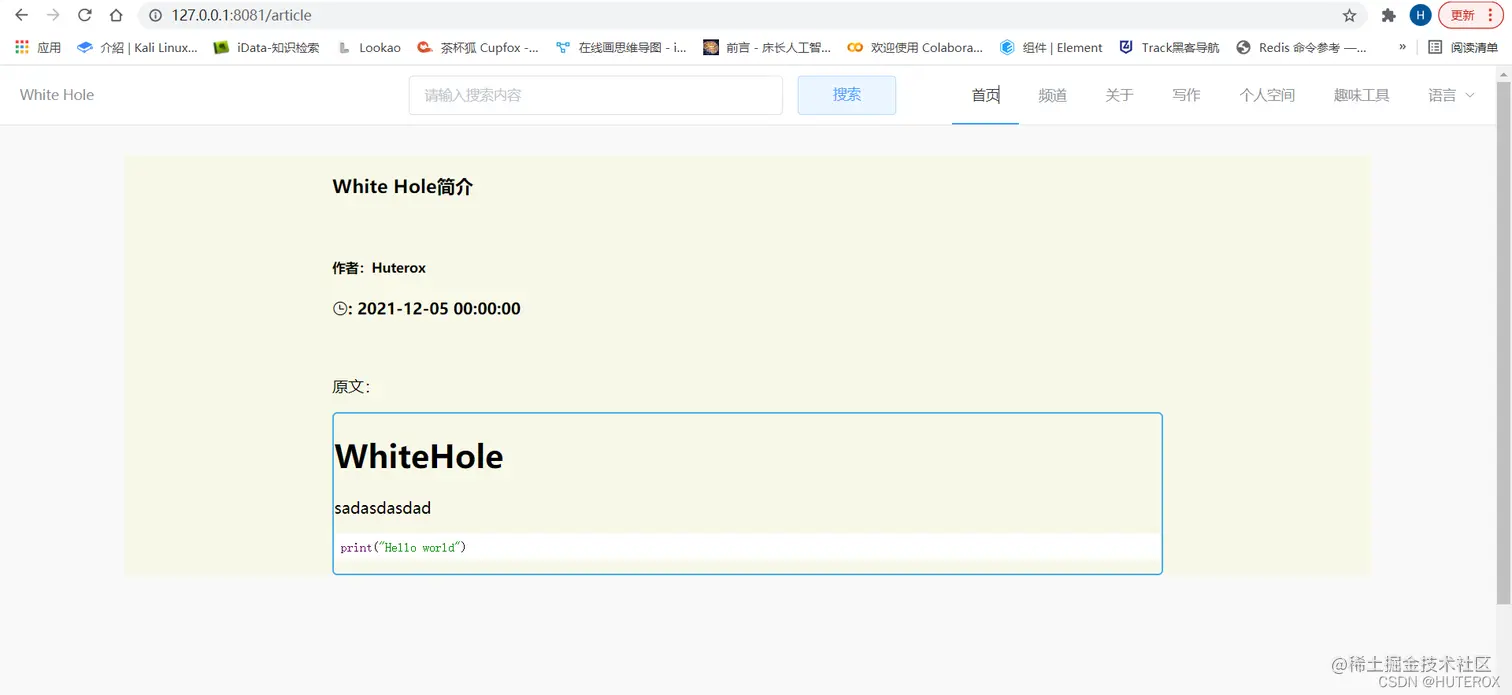Select the 首页 nav item

pyautogui.click(x=984, y=95)
